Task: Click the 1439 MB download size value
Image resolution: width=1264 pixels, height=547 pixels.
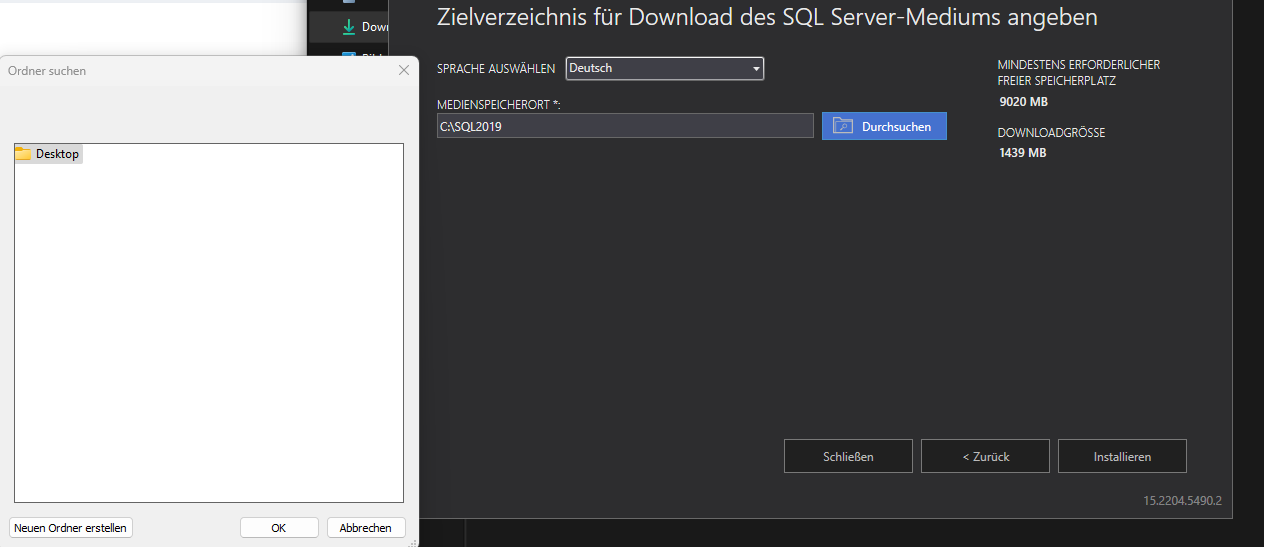Action: pyautogui.click(x=1023, y=153)
